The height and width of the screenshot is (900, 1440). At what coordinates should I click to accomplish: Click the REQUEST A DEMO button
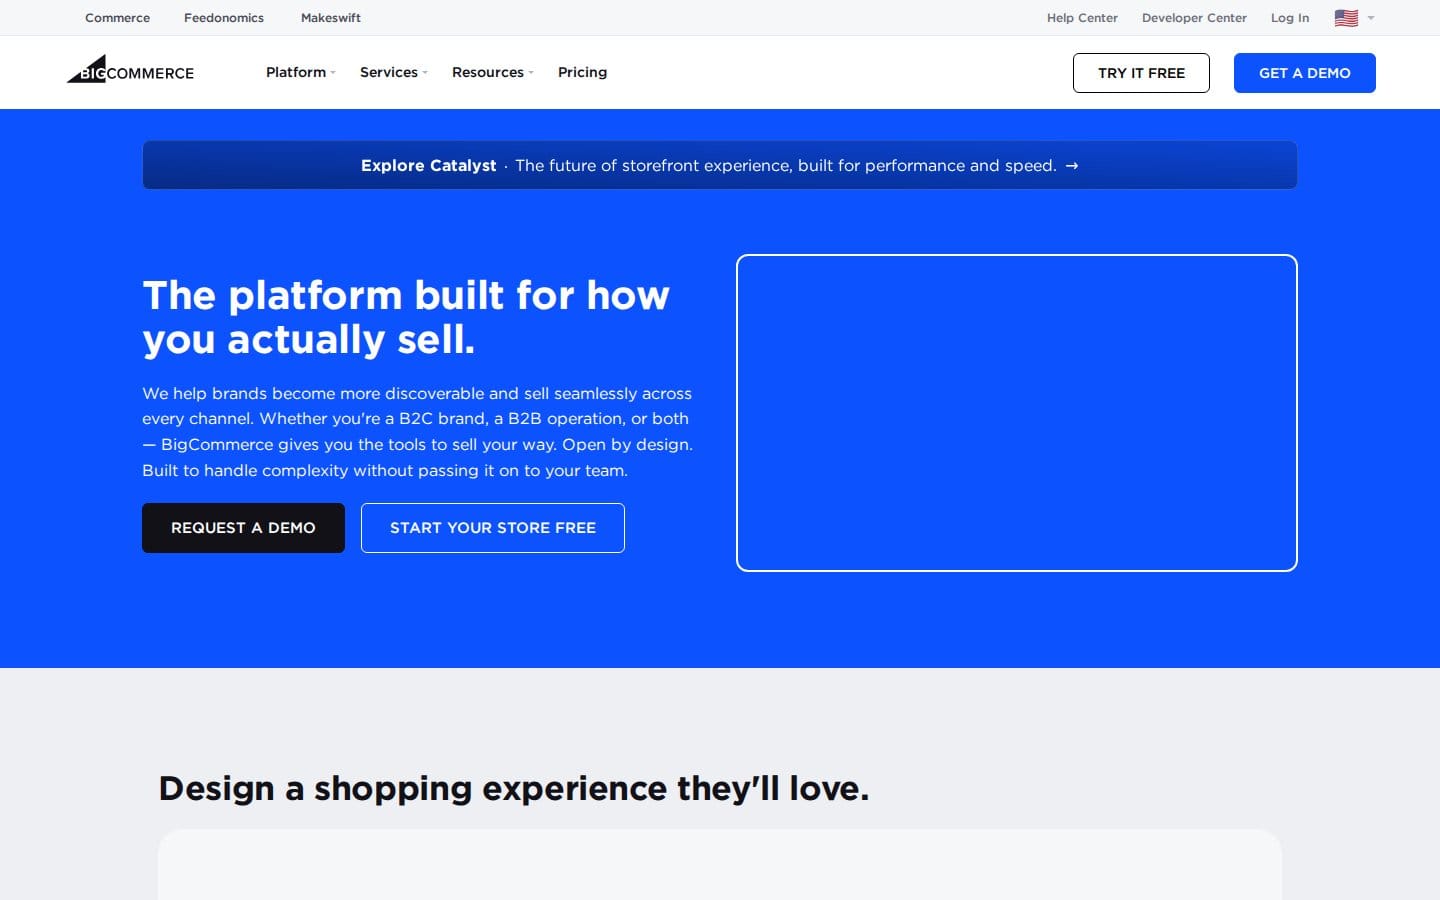tap(243, 528)
